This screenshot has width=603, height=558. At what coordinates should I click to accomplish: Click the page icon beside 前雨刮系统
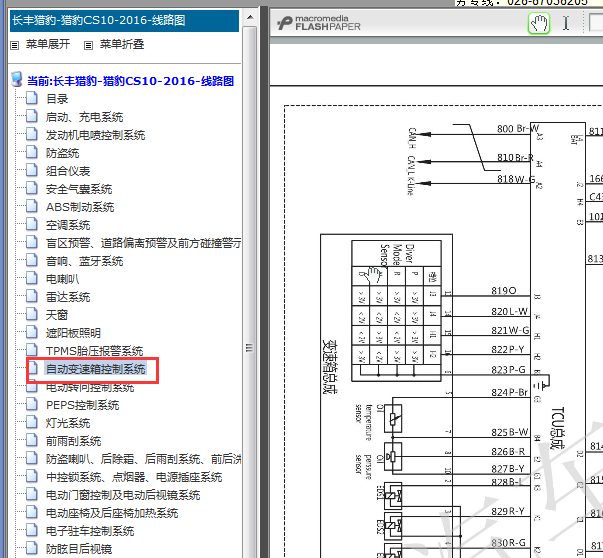[32, 440]
